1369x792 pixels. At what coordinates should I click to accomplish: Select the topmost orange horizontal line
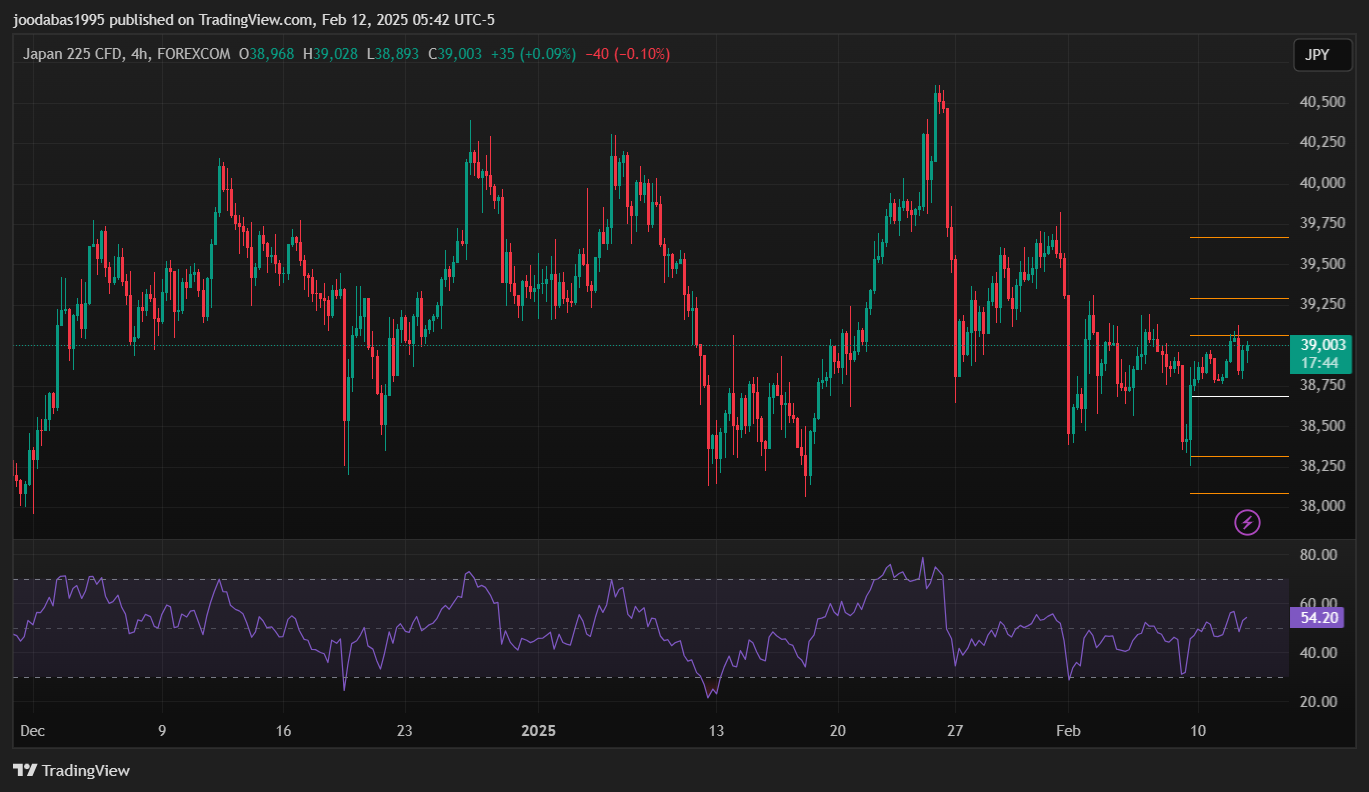tap(1238, 238)
